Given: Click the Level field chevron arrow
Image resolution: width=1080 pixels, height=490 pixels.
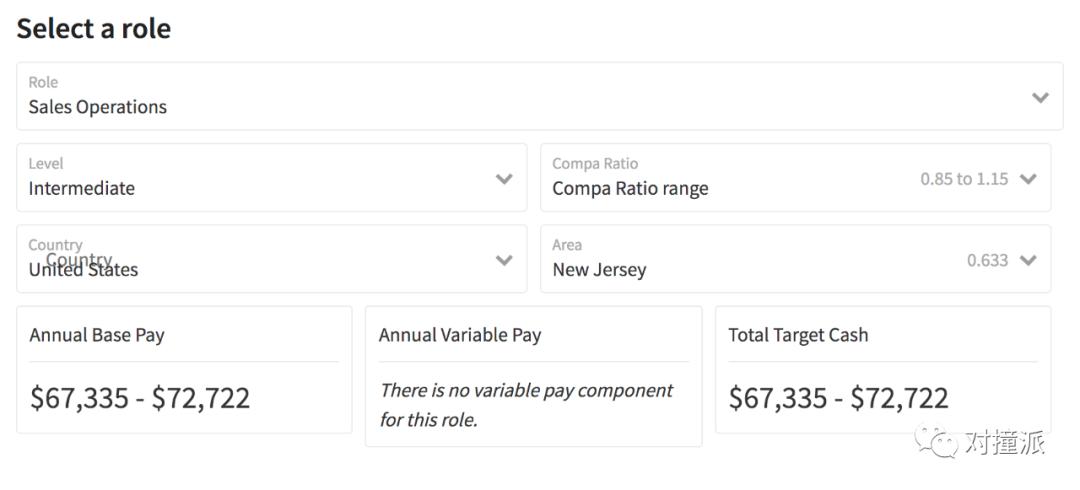Looking at the screenshot, I should [504, 179].
